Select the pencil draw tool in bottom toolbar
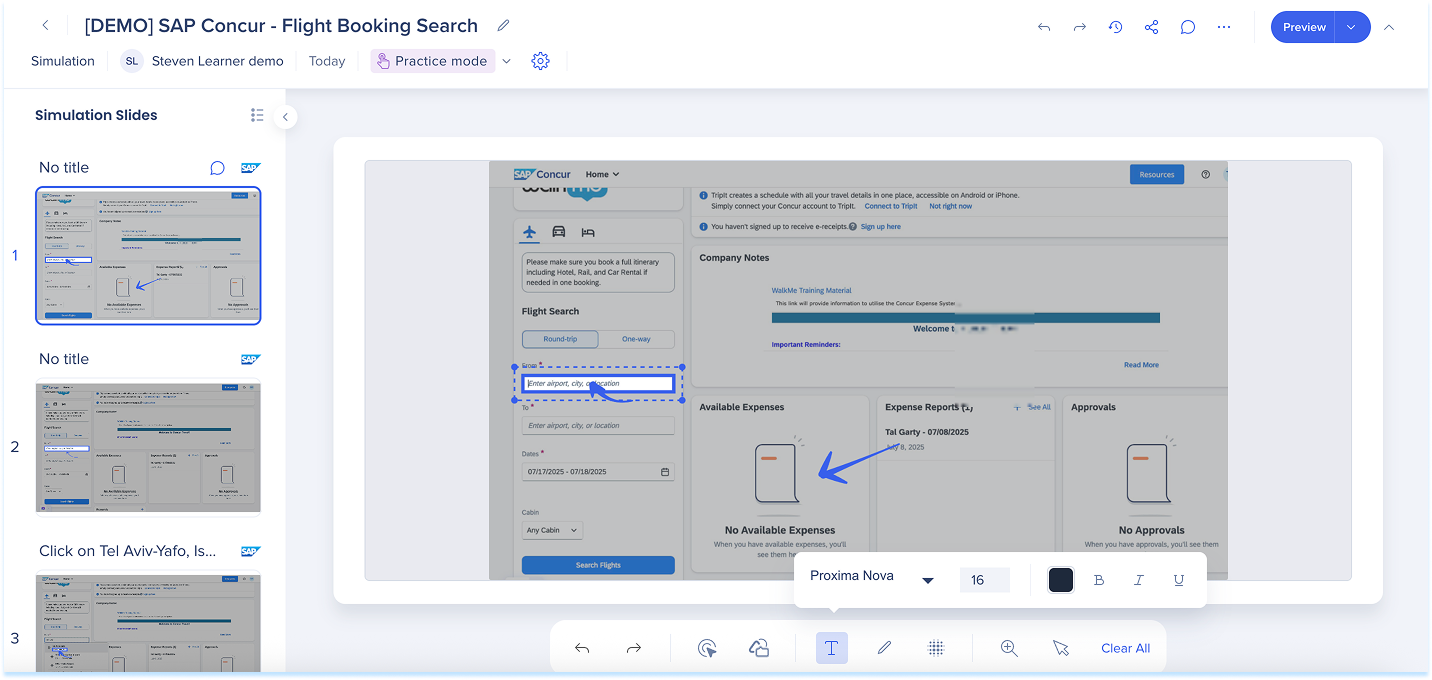Viewport: 1432px width, 680px height. pos(884,648)
